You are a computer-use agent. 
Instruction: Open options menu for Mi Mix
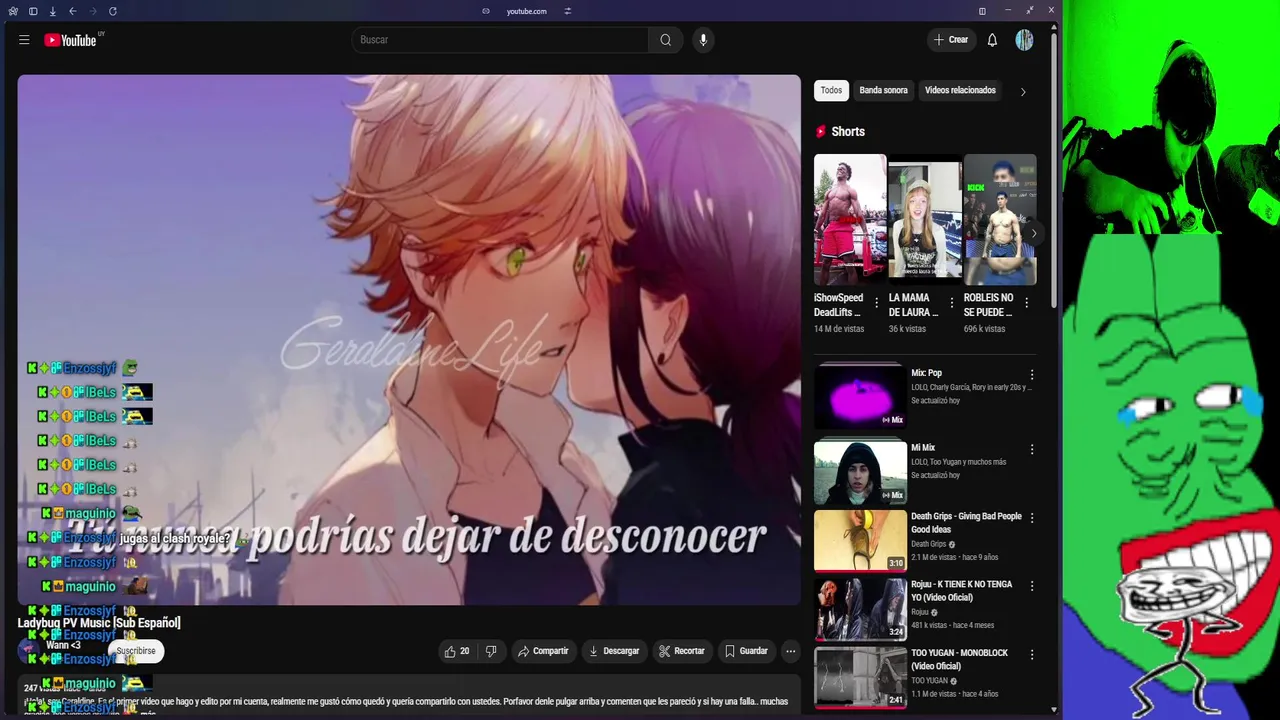(x=1032, y=450)
